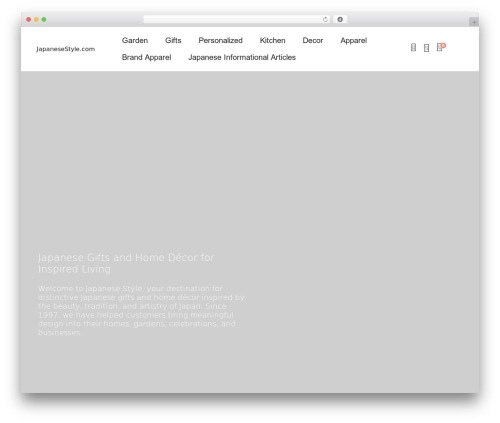This screenshot has width=500, height=423.
Task: Open the Apparel menu
Action: (x=354, y=40)
